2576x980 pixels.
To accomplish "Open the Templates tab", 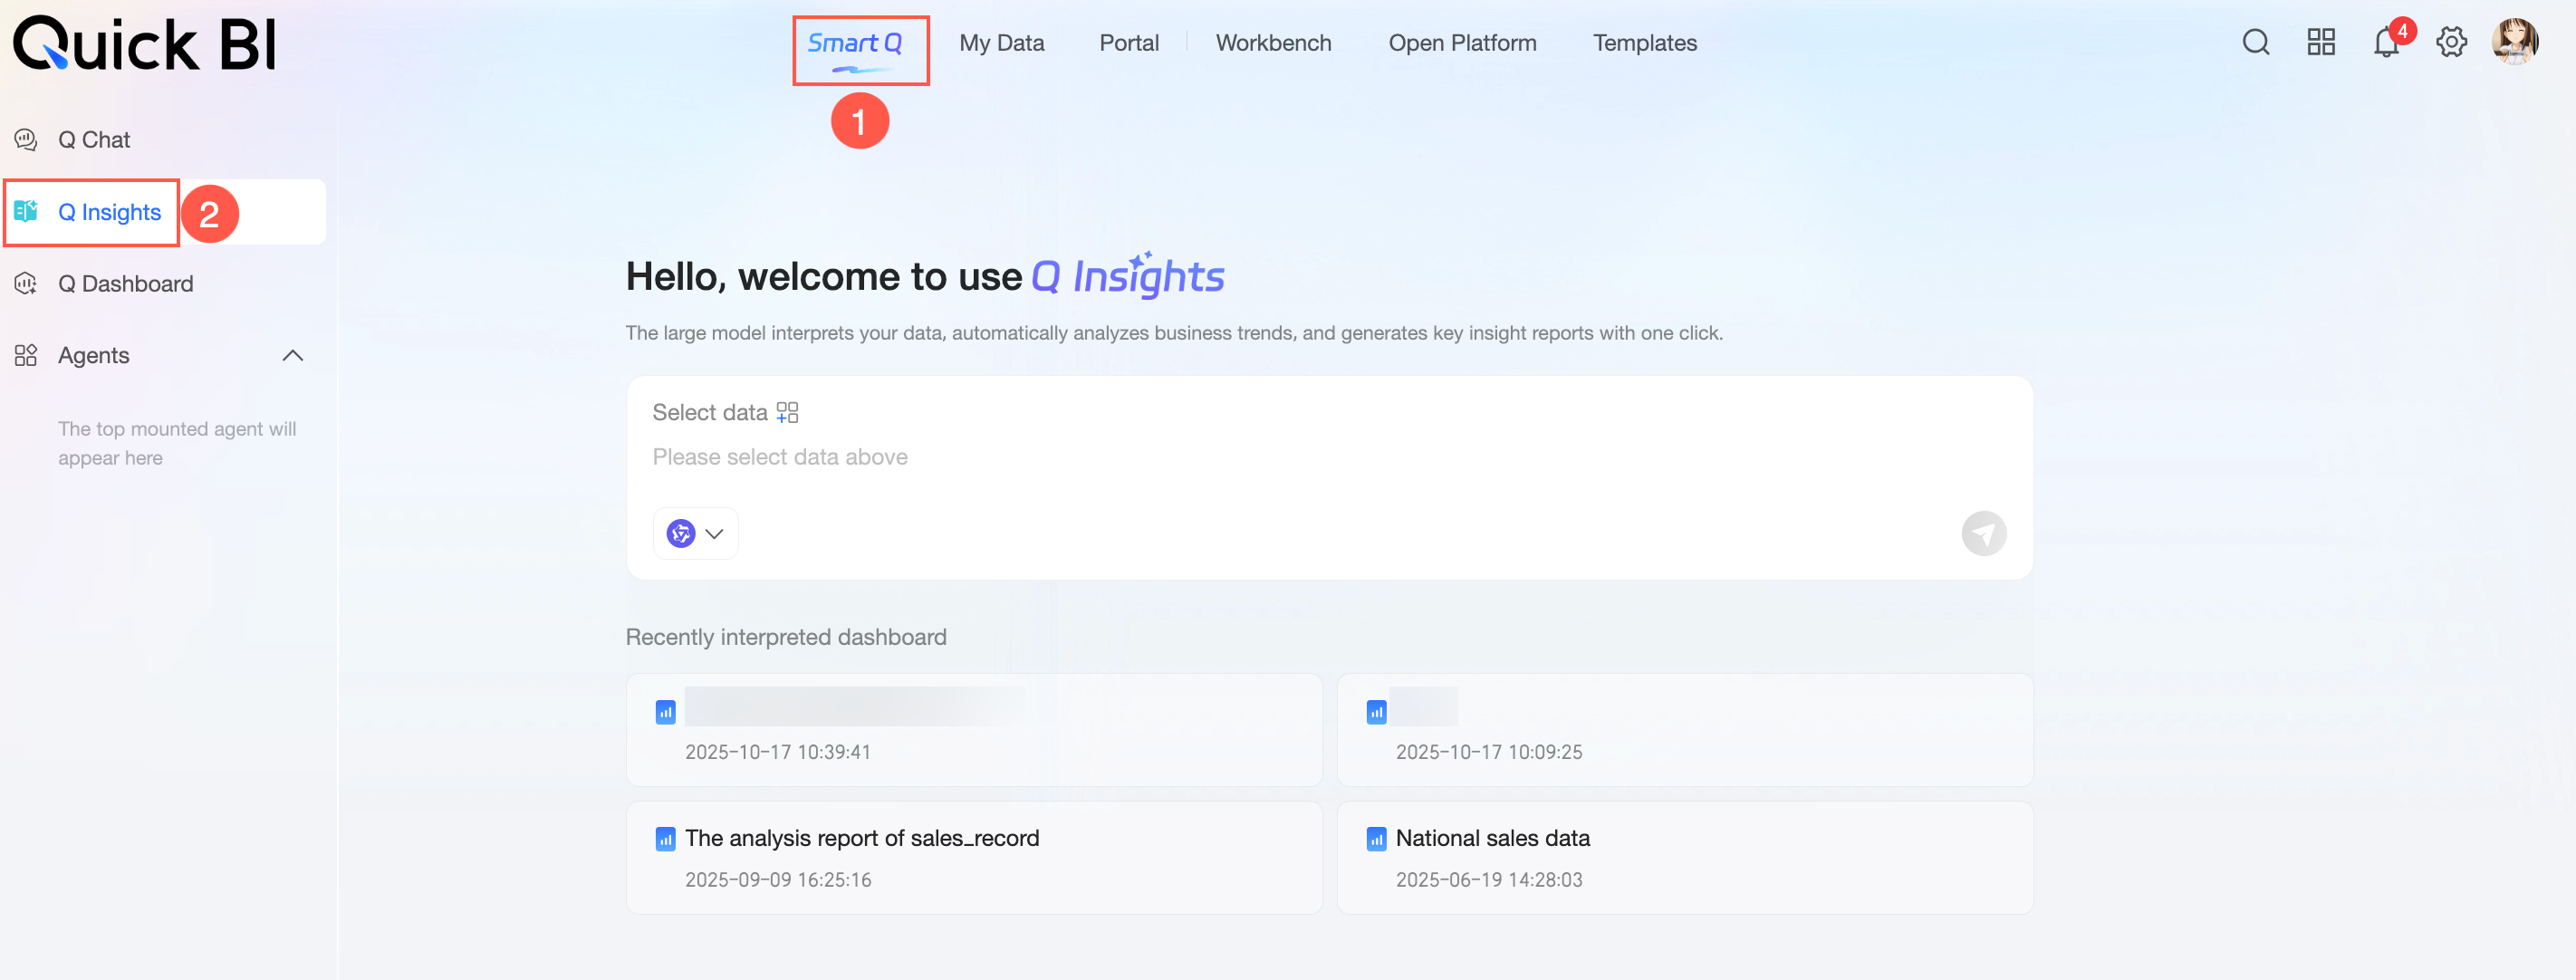I will point(1644,43).
